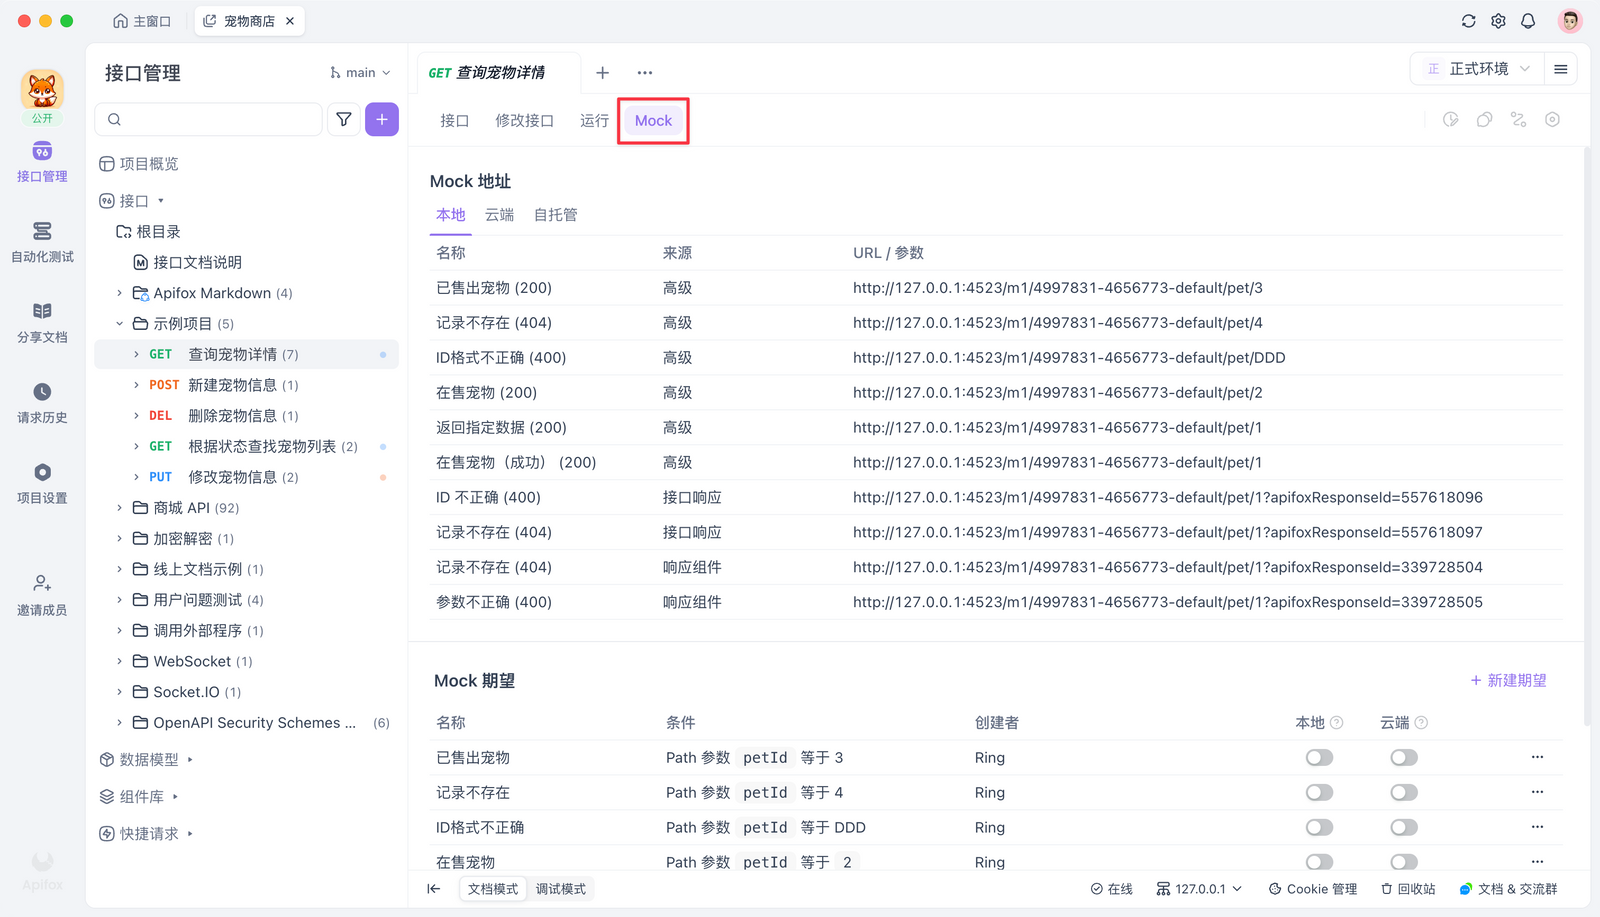The height and width of the screenshot is (917, 1600).
Task: Click the sync/refresh icon in the title bar
Action: pyautogui.click(x=1468, y=20)
